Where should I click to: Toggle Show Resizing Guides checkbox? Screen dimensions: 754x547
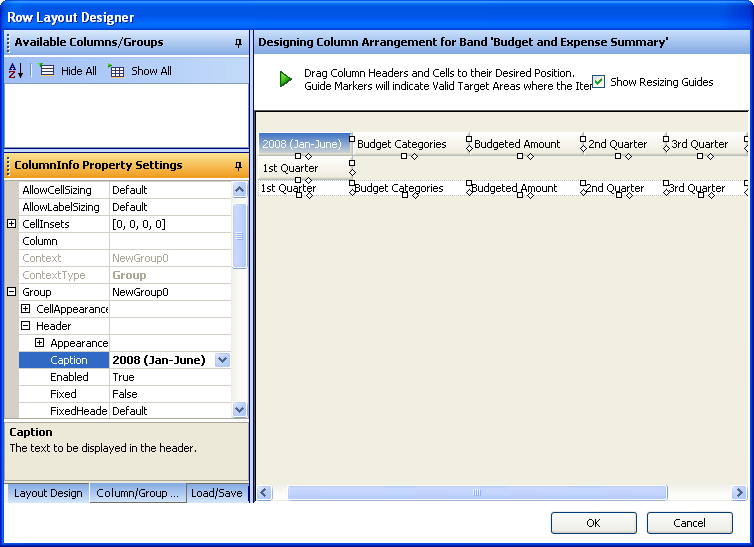tap(599, 81)
